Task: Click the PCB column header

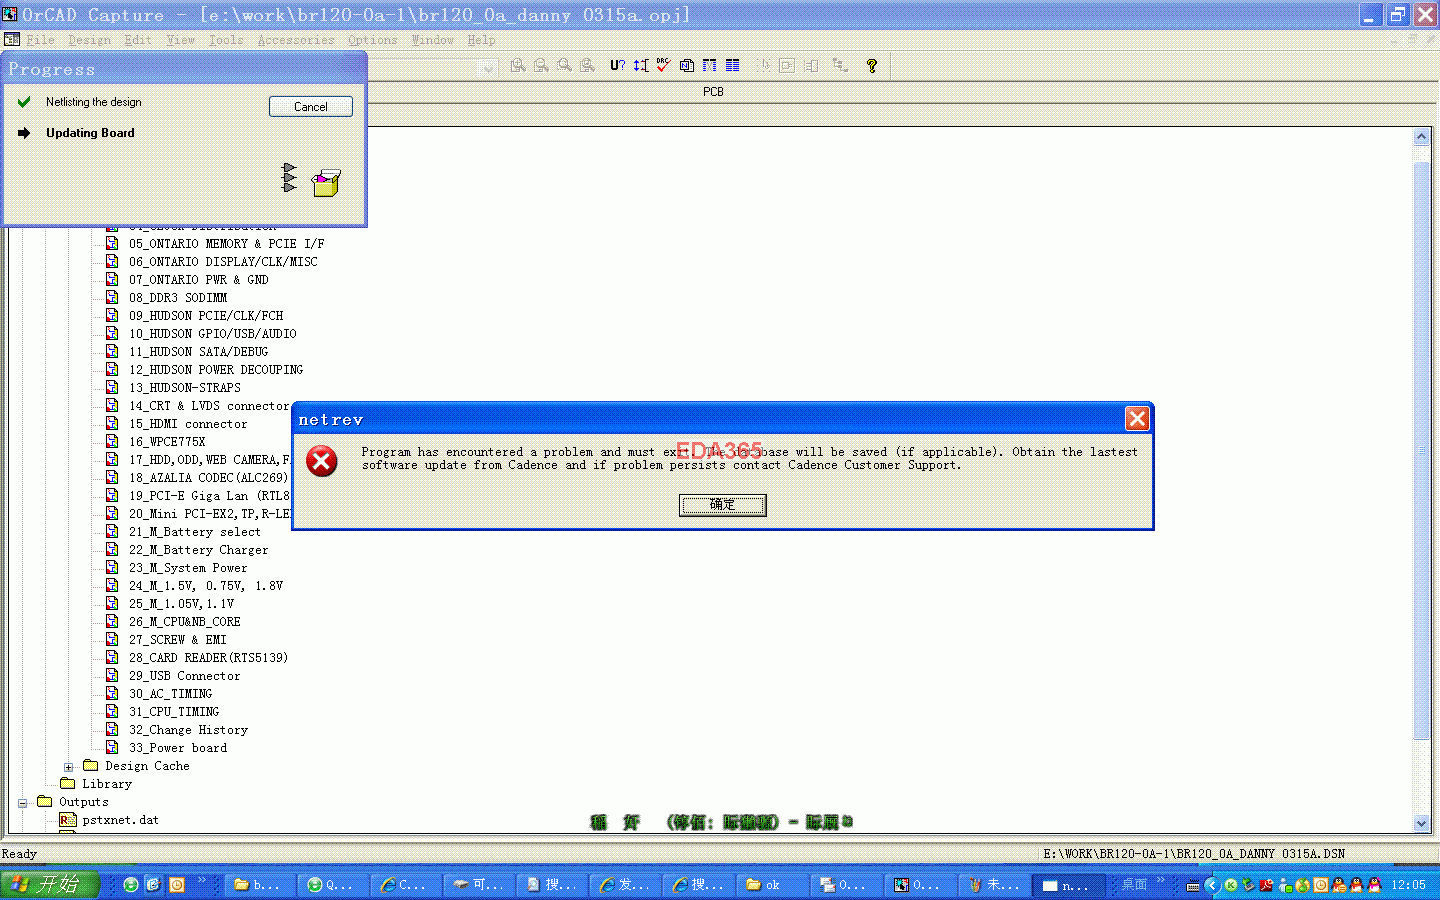Action: (713, 92)
